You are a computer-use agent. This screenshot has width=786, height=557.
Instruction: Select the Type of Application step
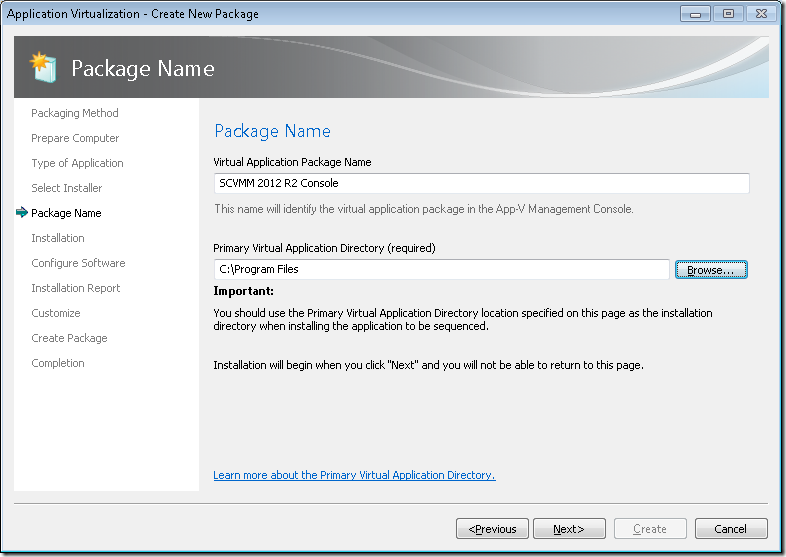(77, 163)
